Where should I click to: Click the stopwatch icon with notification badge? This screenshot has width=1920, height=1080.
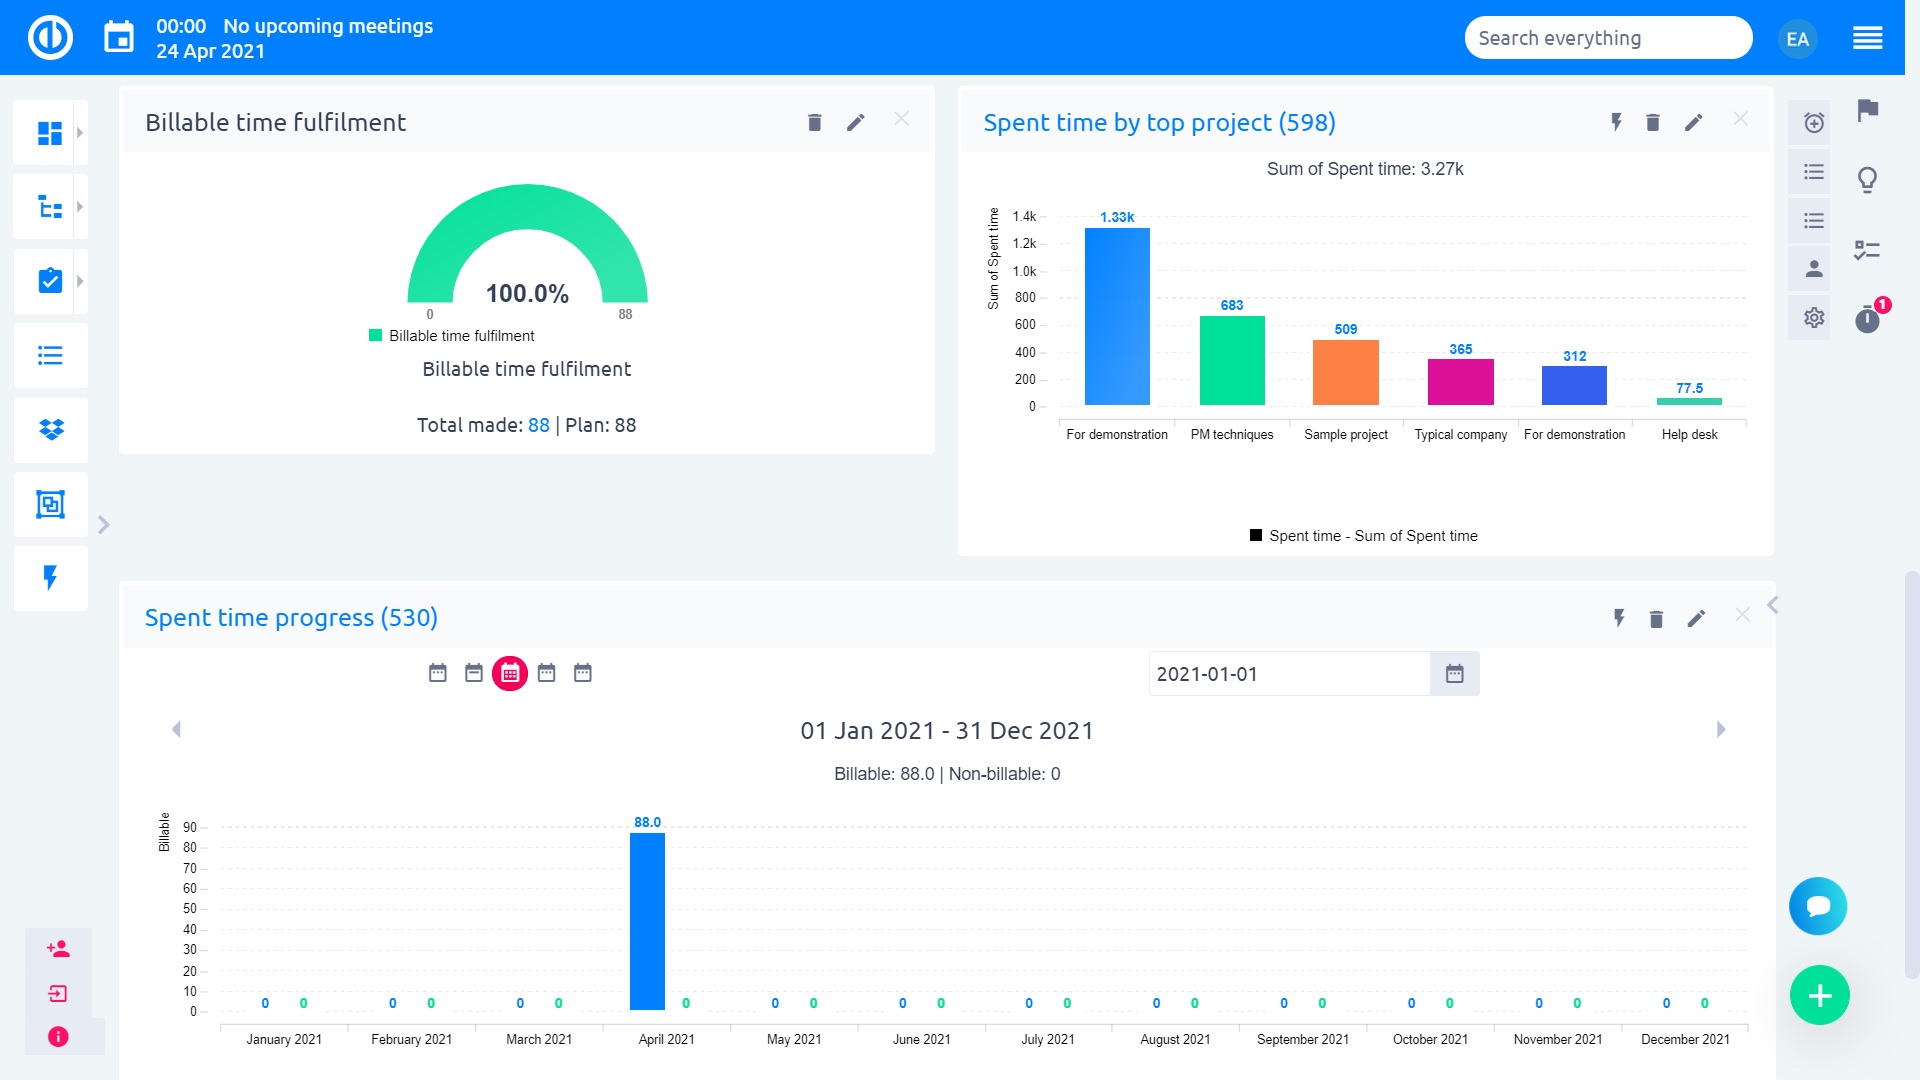(x=1868, y=320)
